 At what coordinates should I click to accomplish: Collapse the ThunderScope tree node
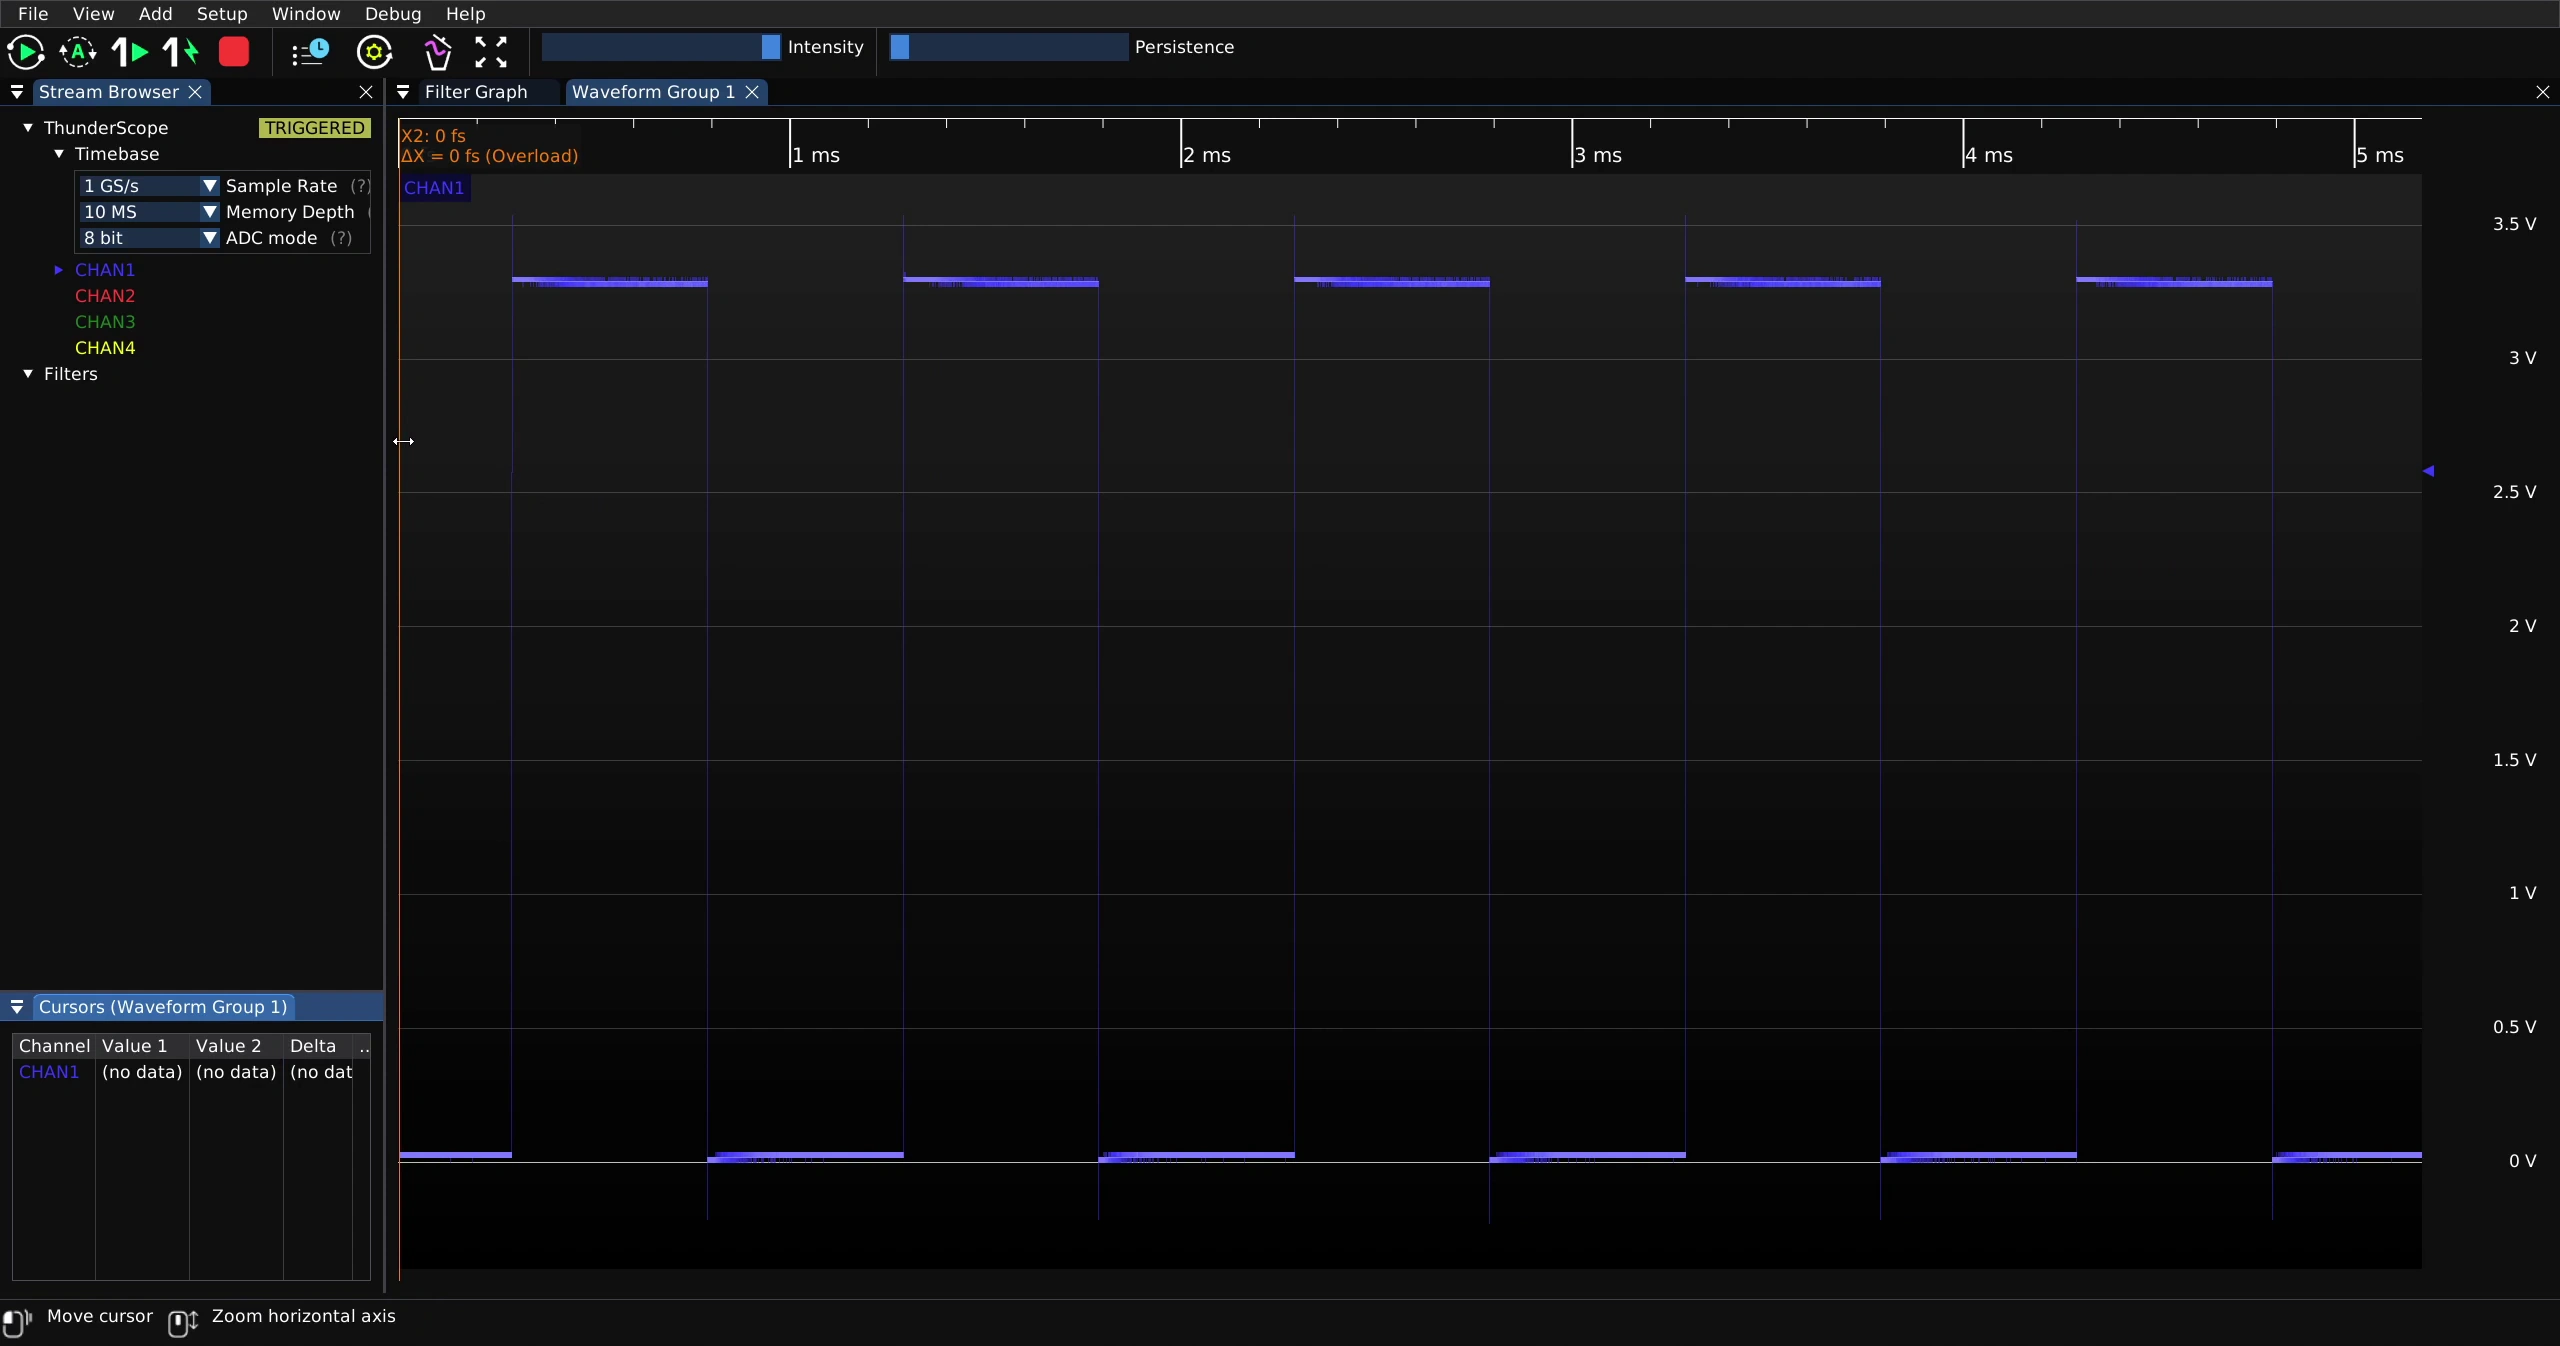point(28,128)
